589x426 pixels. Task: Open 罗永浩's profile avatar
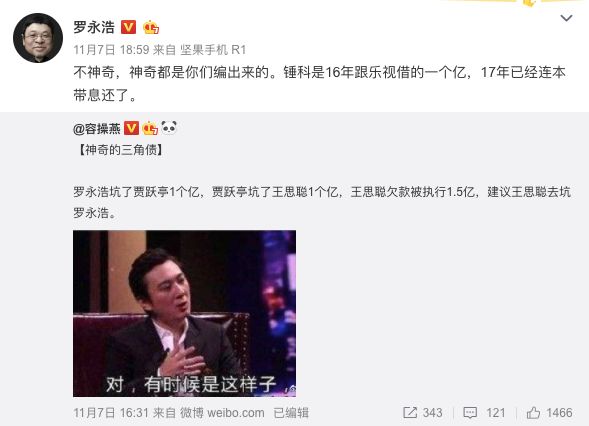[x=38, y=38]
